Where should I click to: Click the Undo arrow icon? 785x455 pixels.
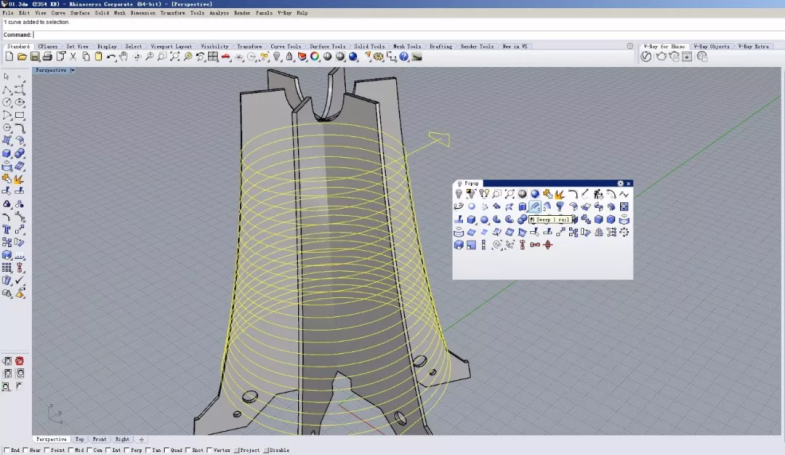(109, 57)
